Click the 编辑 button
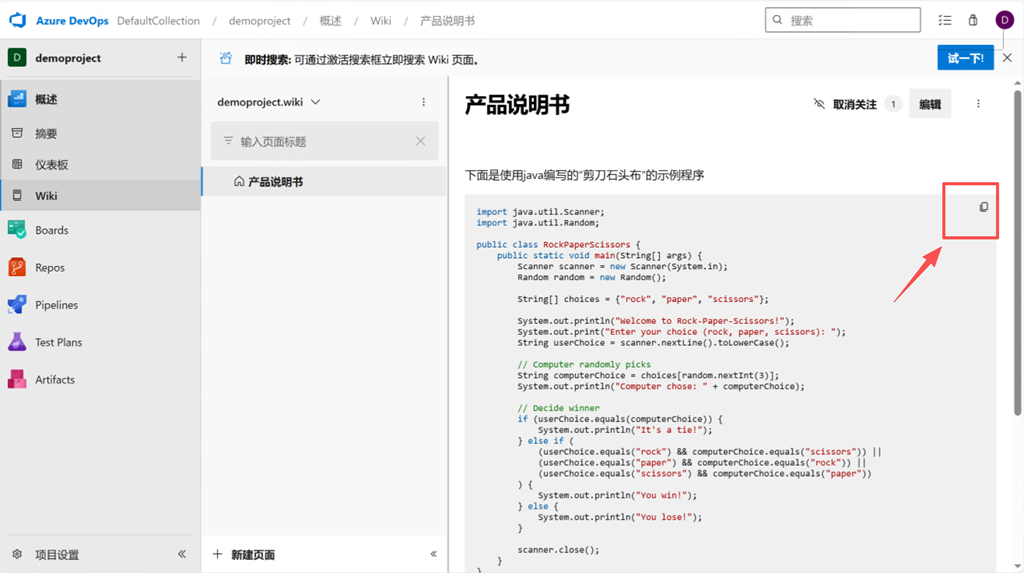 pos(930,104)
